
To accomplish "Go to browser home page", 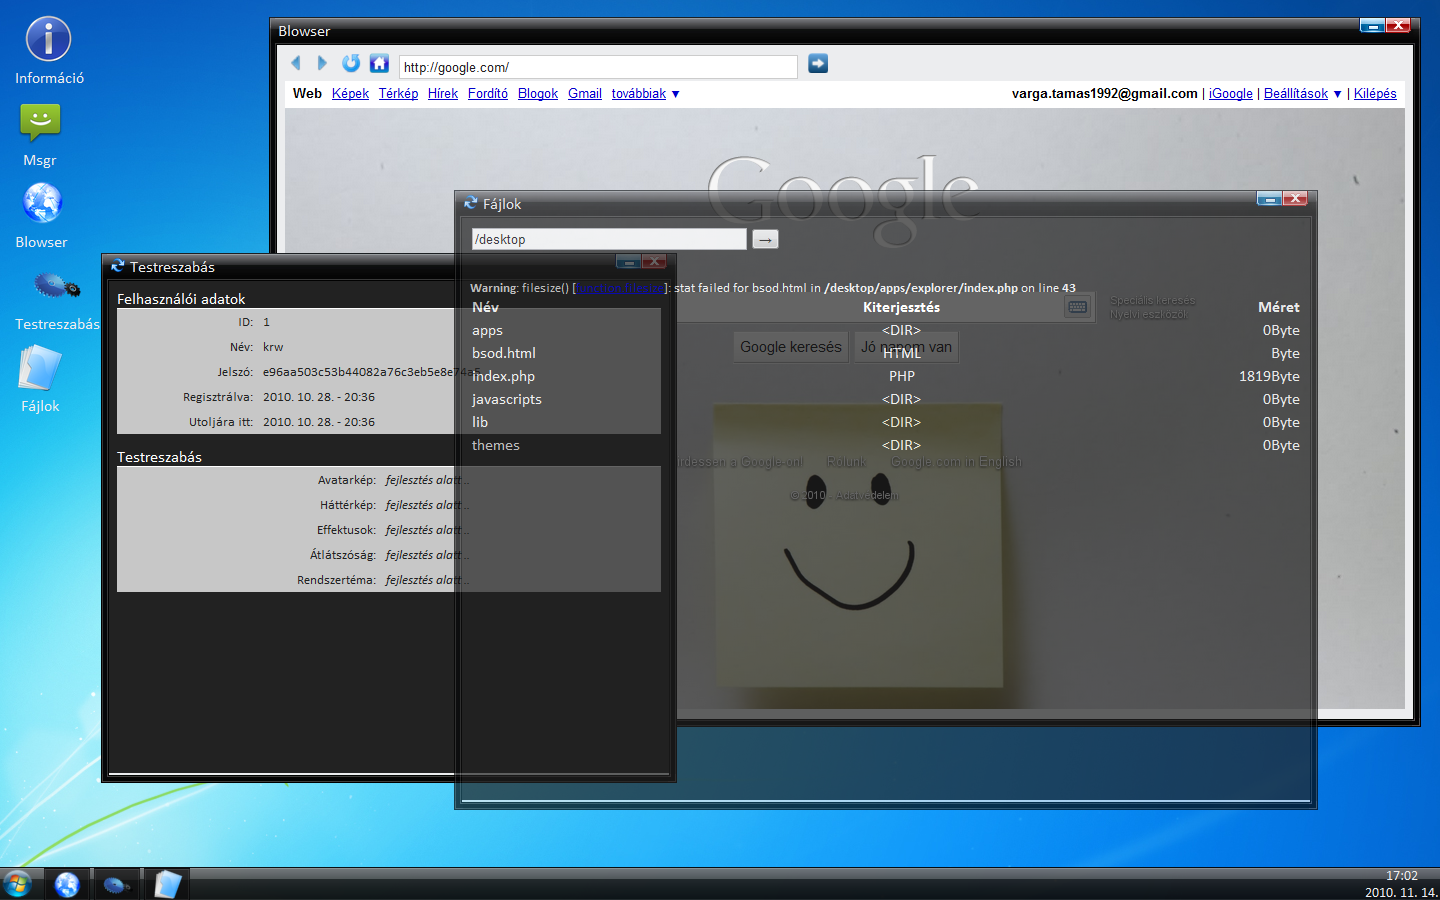I will 379,63.
